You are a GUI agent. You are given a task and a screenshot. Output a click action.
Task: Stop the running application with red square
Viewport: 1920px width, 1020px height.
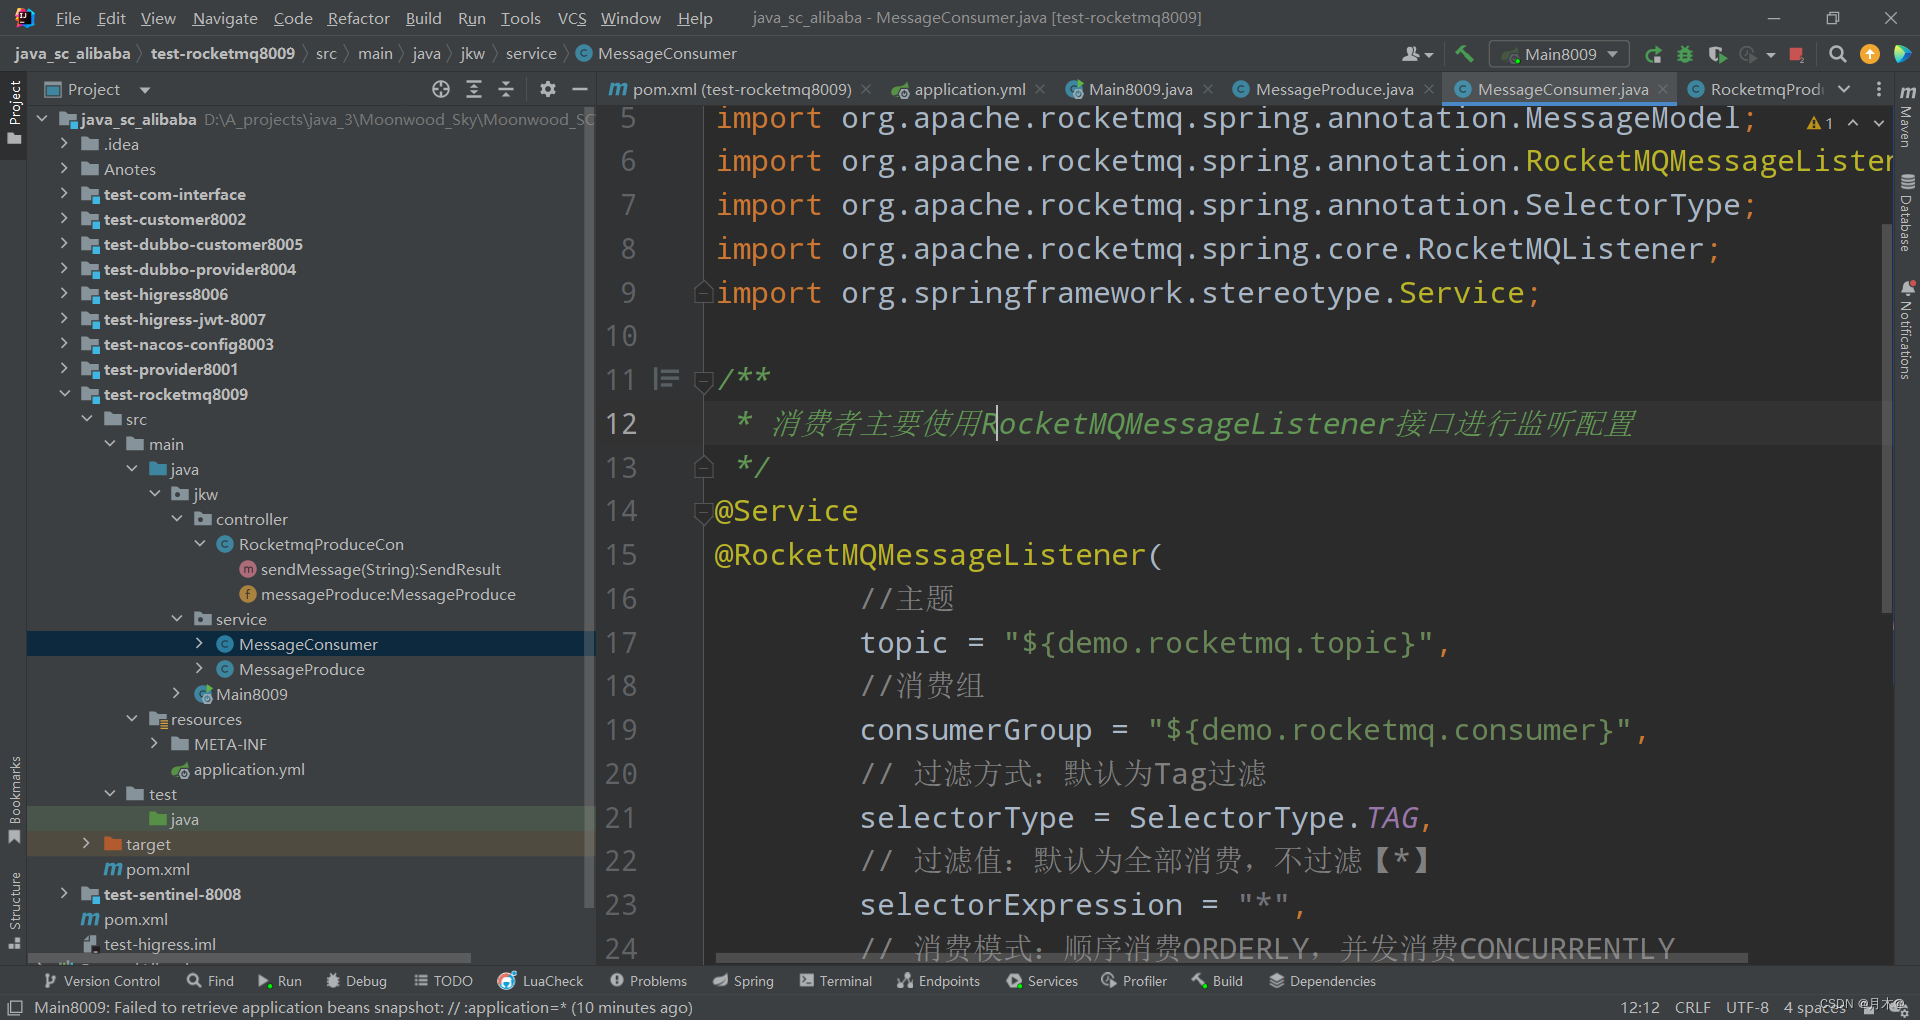[1796, 54]
